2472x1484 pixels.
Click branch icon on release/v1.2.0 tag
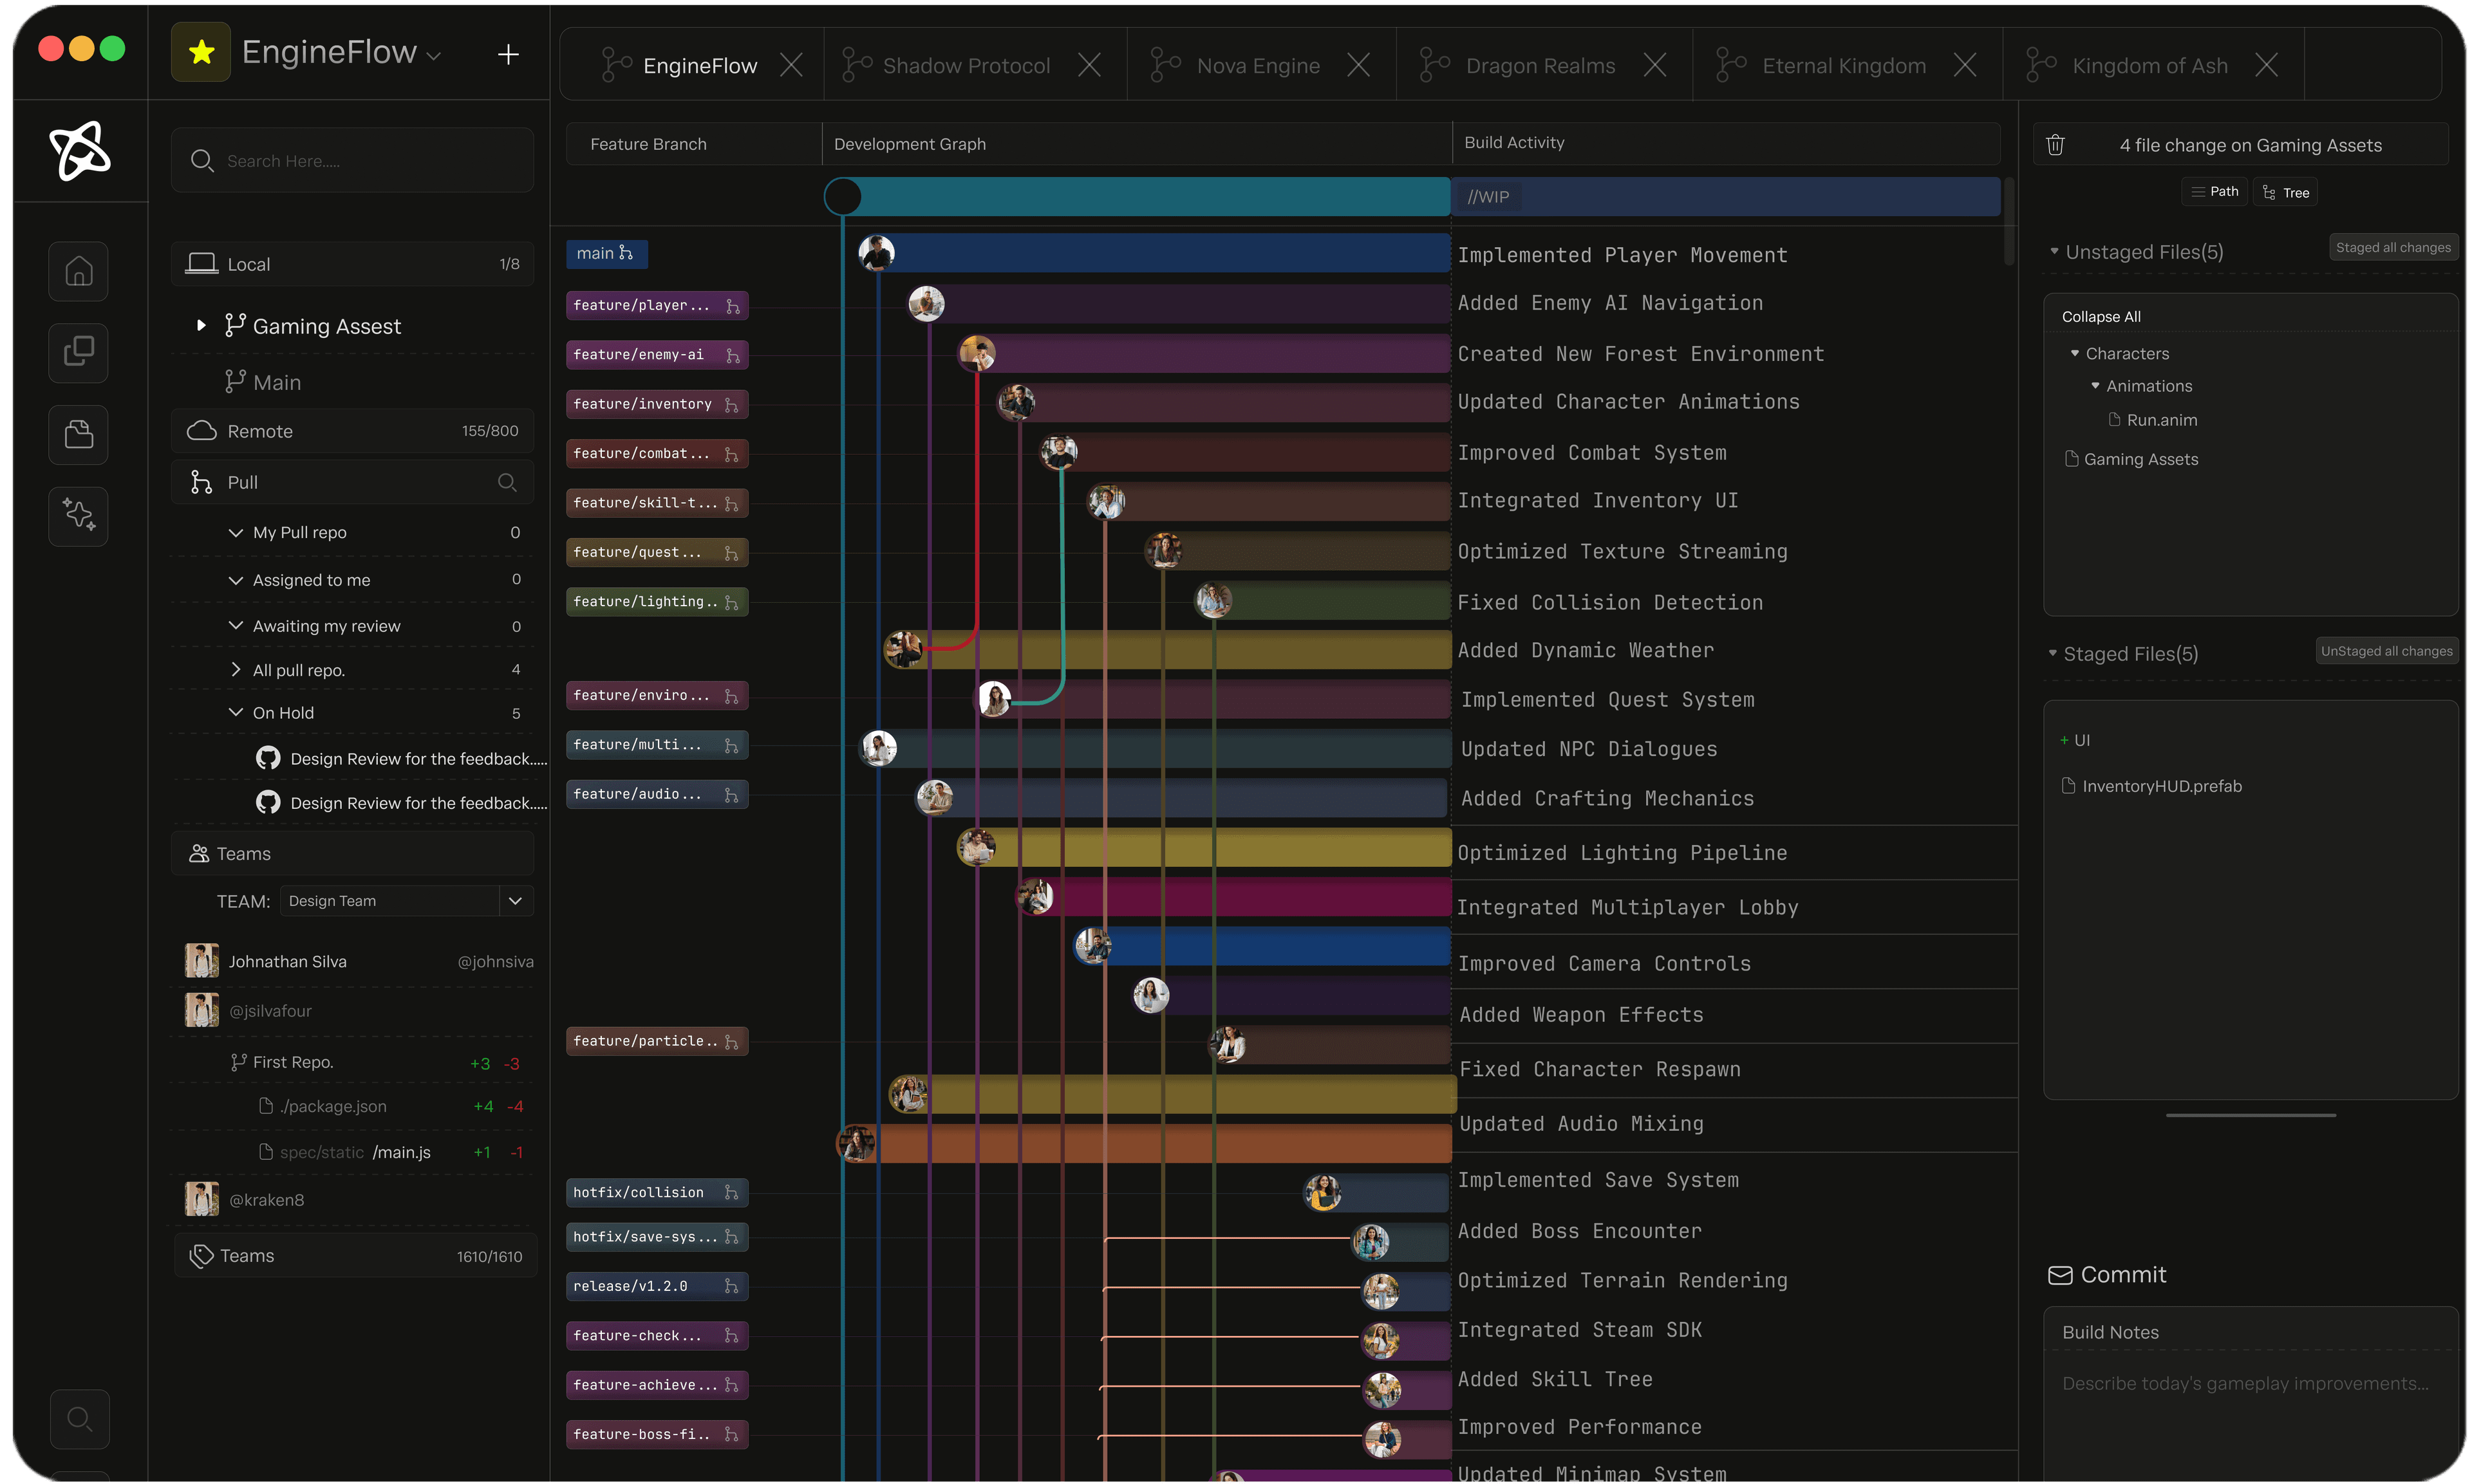[731, 1286]
